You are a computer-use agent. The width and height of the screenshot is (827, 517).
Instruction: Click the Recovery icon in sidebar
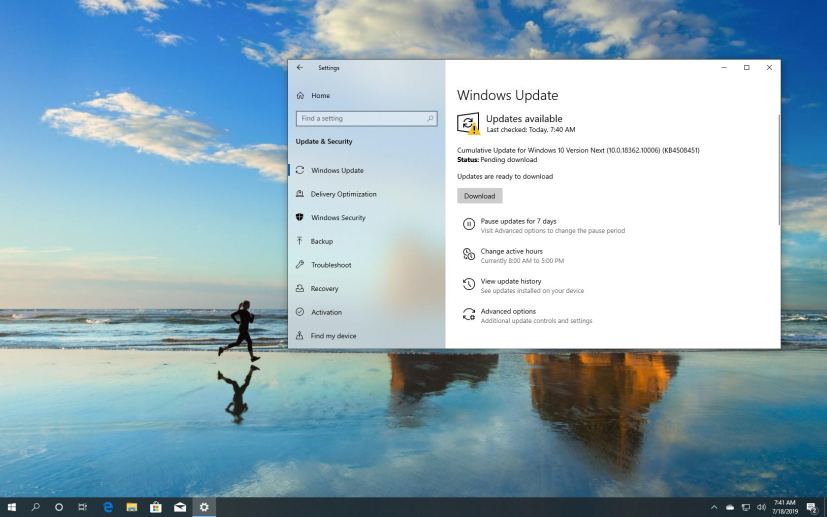click(300, 288)
